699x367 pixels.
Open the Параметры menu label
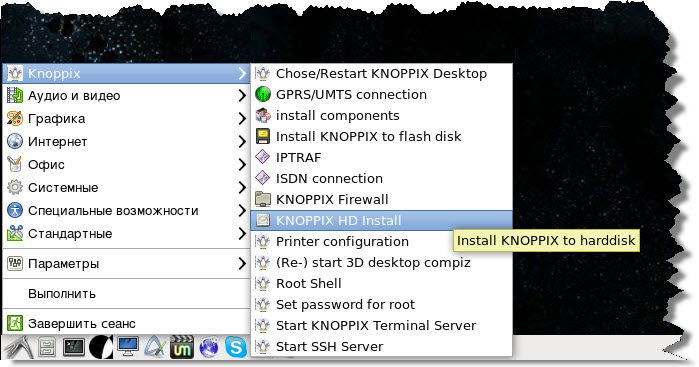pyautogui.click(x=63, y=264)
